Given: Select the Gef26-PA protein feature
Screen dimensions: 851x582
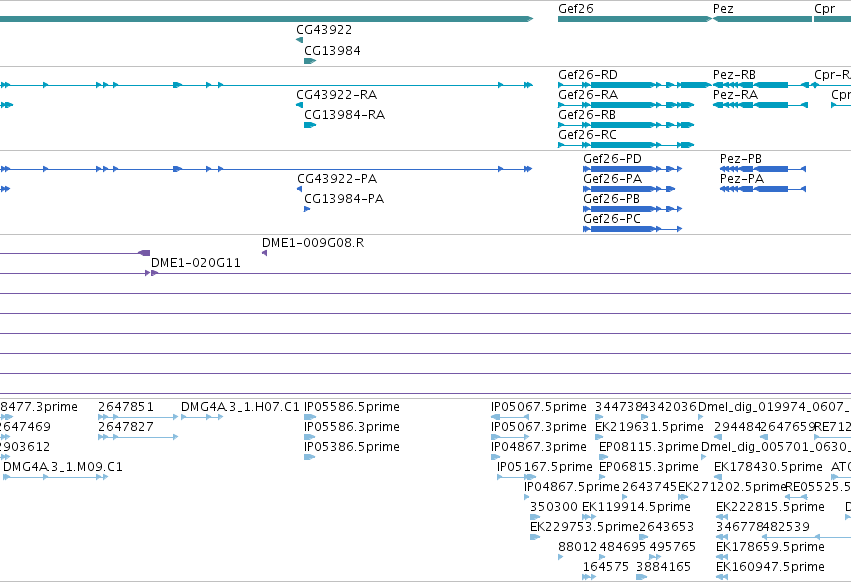Looking at the screenshot, I should click(x=629, y=189).
